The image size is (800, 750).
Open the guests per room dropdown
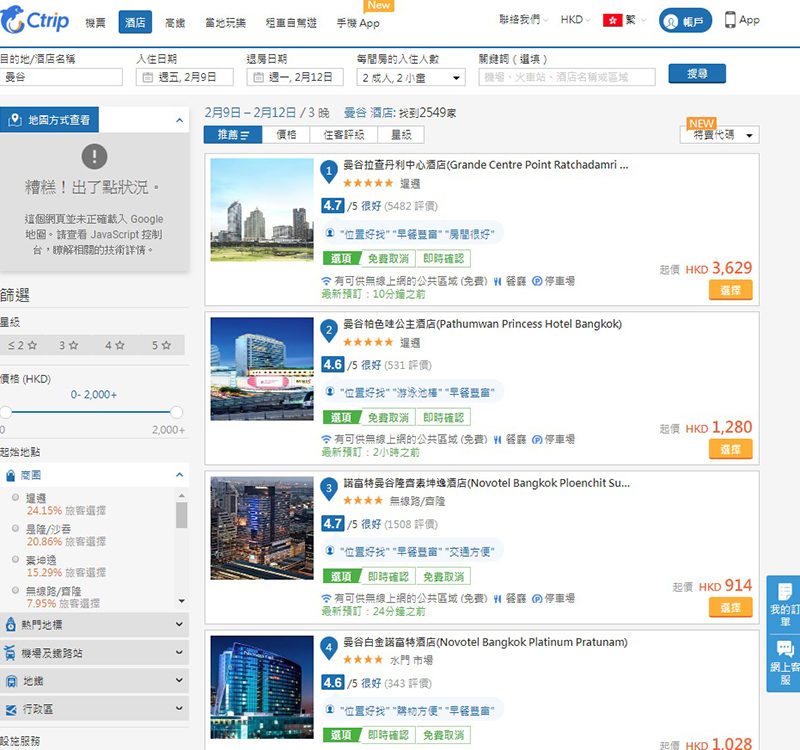point(411,78)
